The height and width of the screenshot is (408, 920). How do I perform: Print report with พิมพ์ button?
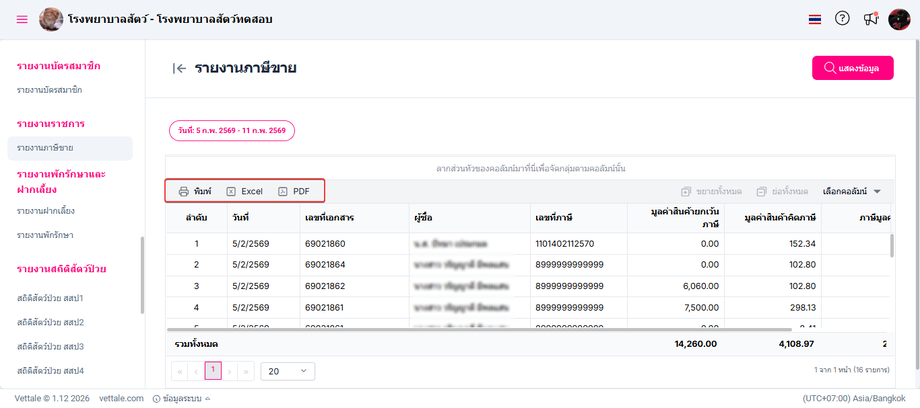click(x=195, y=191)
